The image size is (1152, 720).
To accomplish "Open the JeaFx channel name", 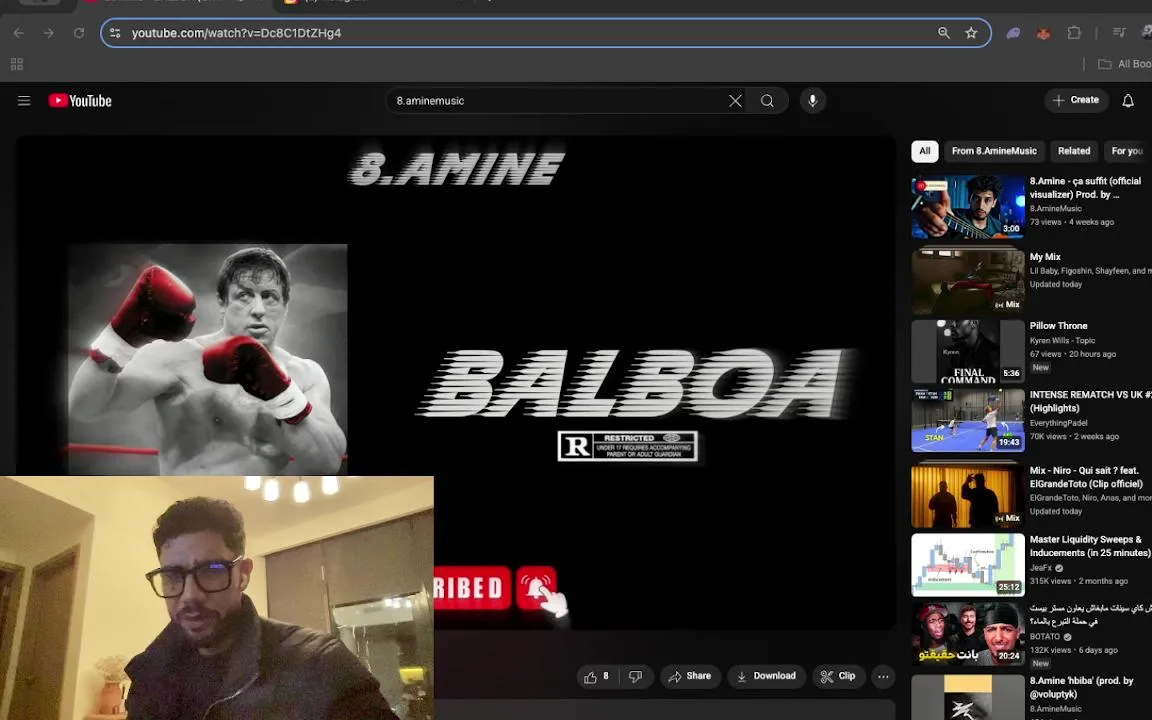I will coord(1041,568).
